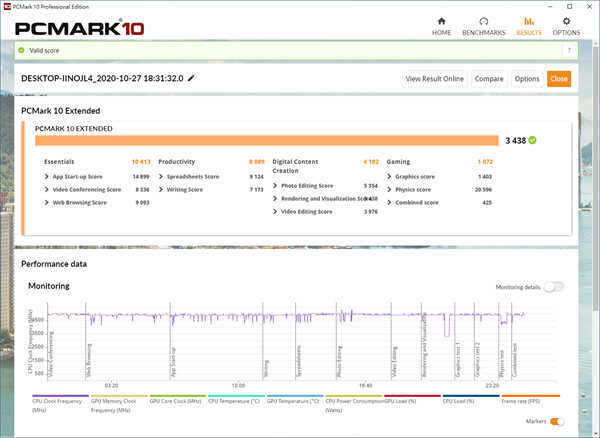Click result name DESKTOP-IINOJL4_2020-10-27
Viewport: 600px width, 438px height.
click(x=102, y=78)
